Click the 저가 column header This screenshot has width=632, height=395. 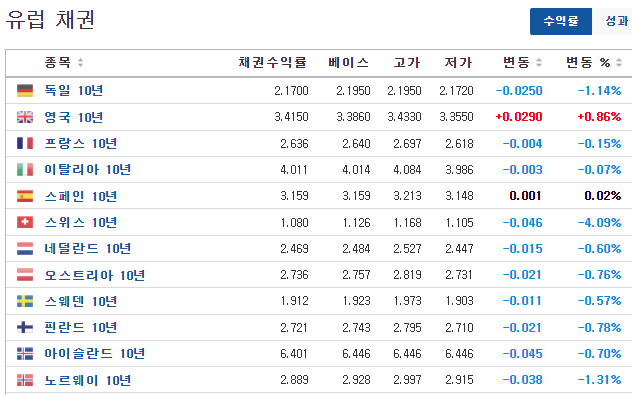[x=458, y=62]
